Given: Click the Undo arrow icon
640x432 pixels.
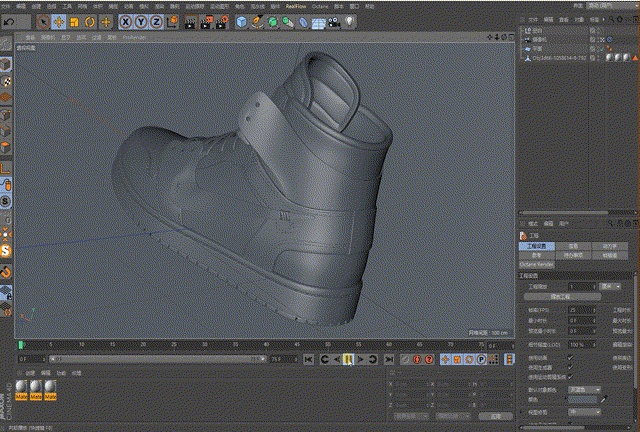Looking at the screenshot, I should click(x=9, y=22).
